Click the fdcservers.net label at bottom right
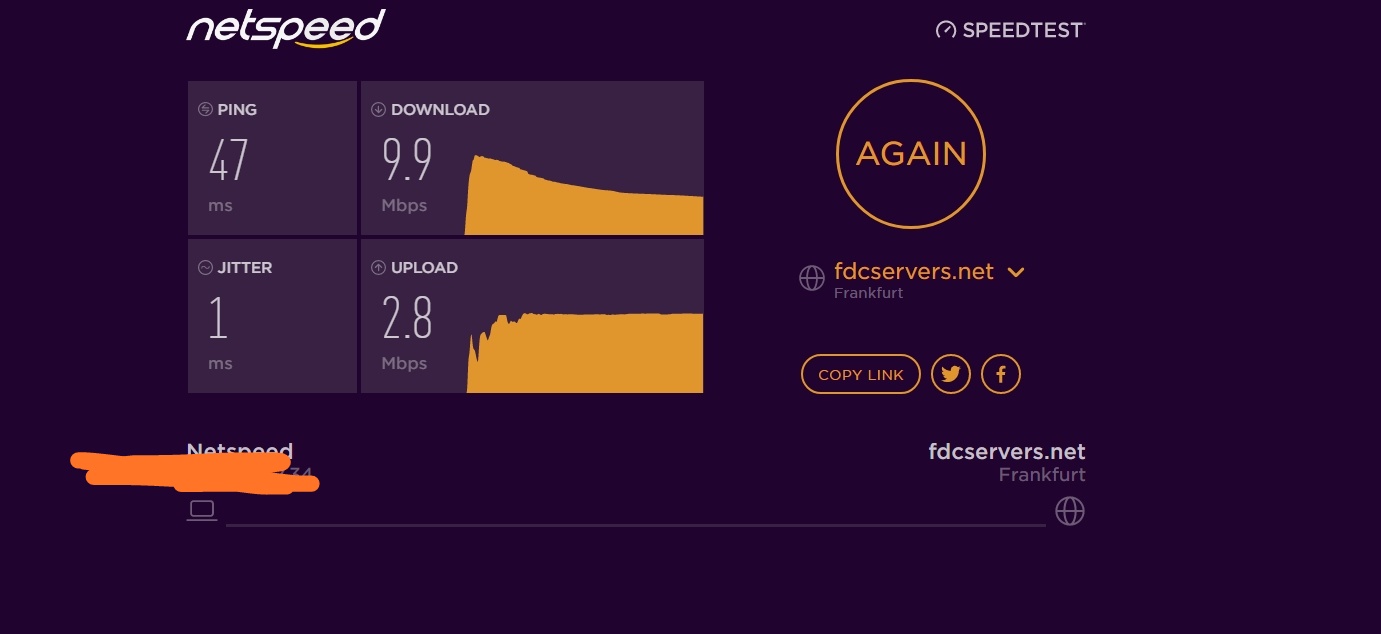Viewport: 1381px width, 634px height. coord(1007,452)
